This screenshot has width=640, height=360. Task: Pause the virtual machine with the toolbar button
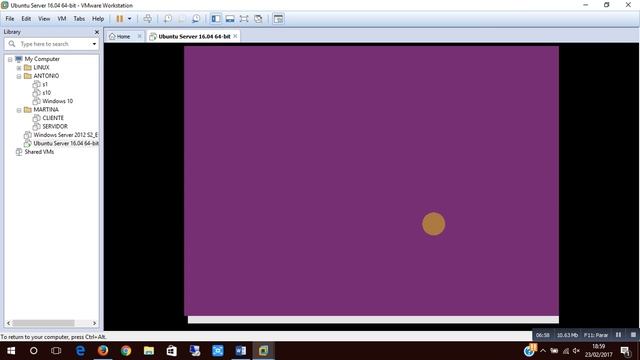pos(120,19)
